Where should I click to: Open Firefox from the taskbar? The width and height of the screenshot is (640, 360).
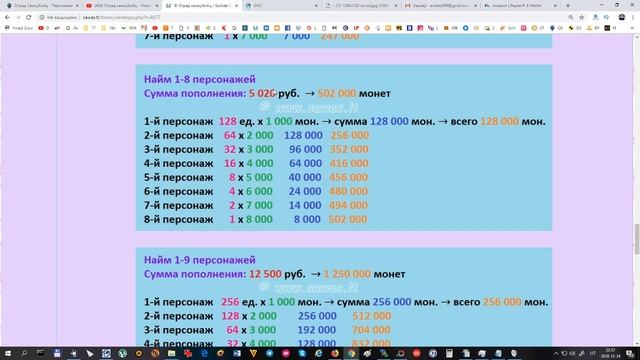tap(335, 353)
